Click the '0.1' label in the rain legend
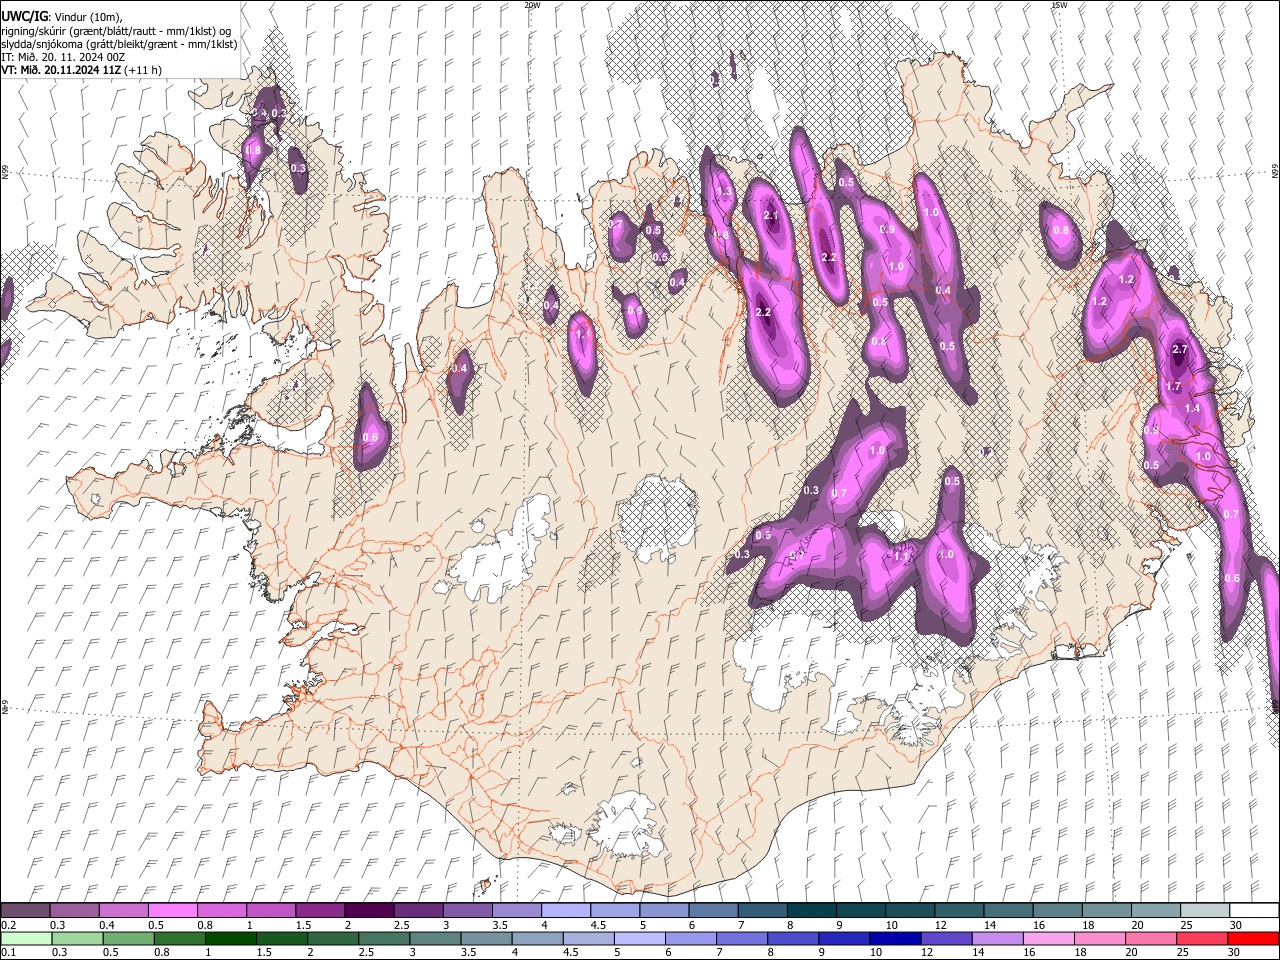 tap(7, 952)
